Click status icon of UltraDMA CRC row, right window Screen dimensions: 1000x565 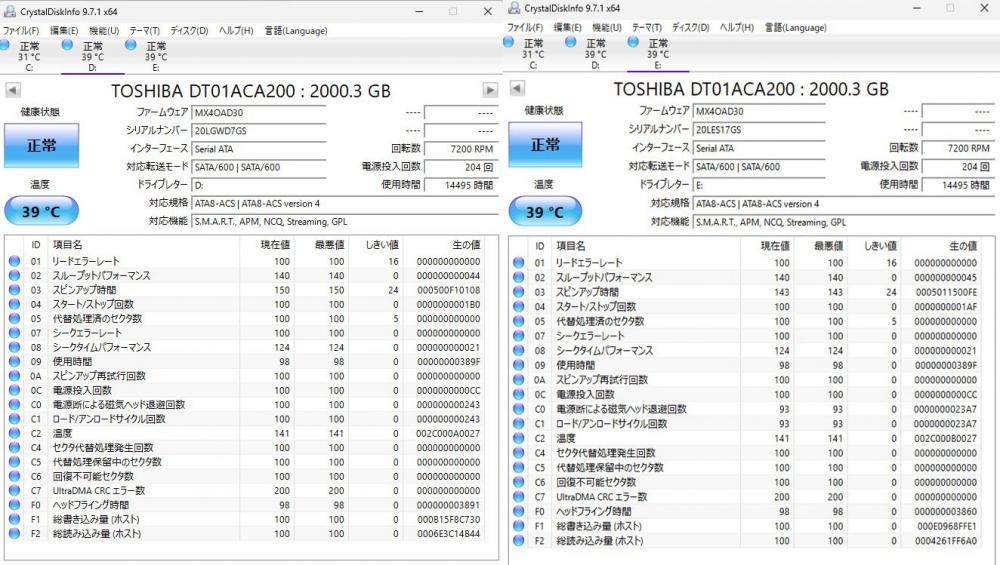coord(518,497)
